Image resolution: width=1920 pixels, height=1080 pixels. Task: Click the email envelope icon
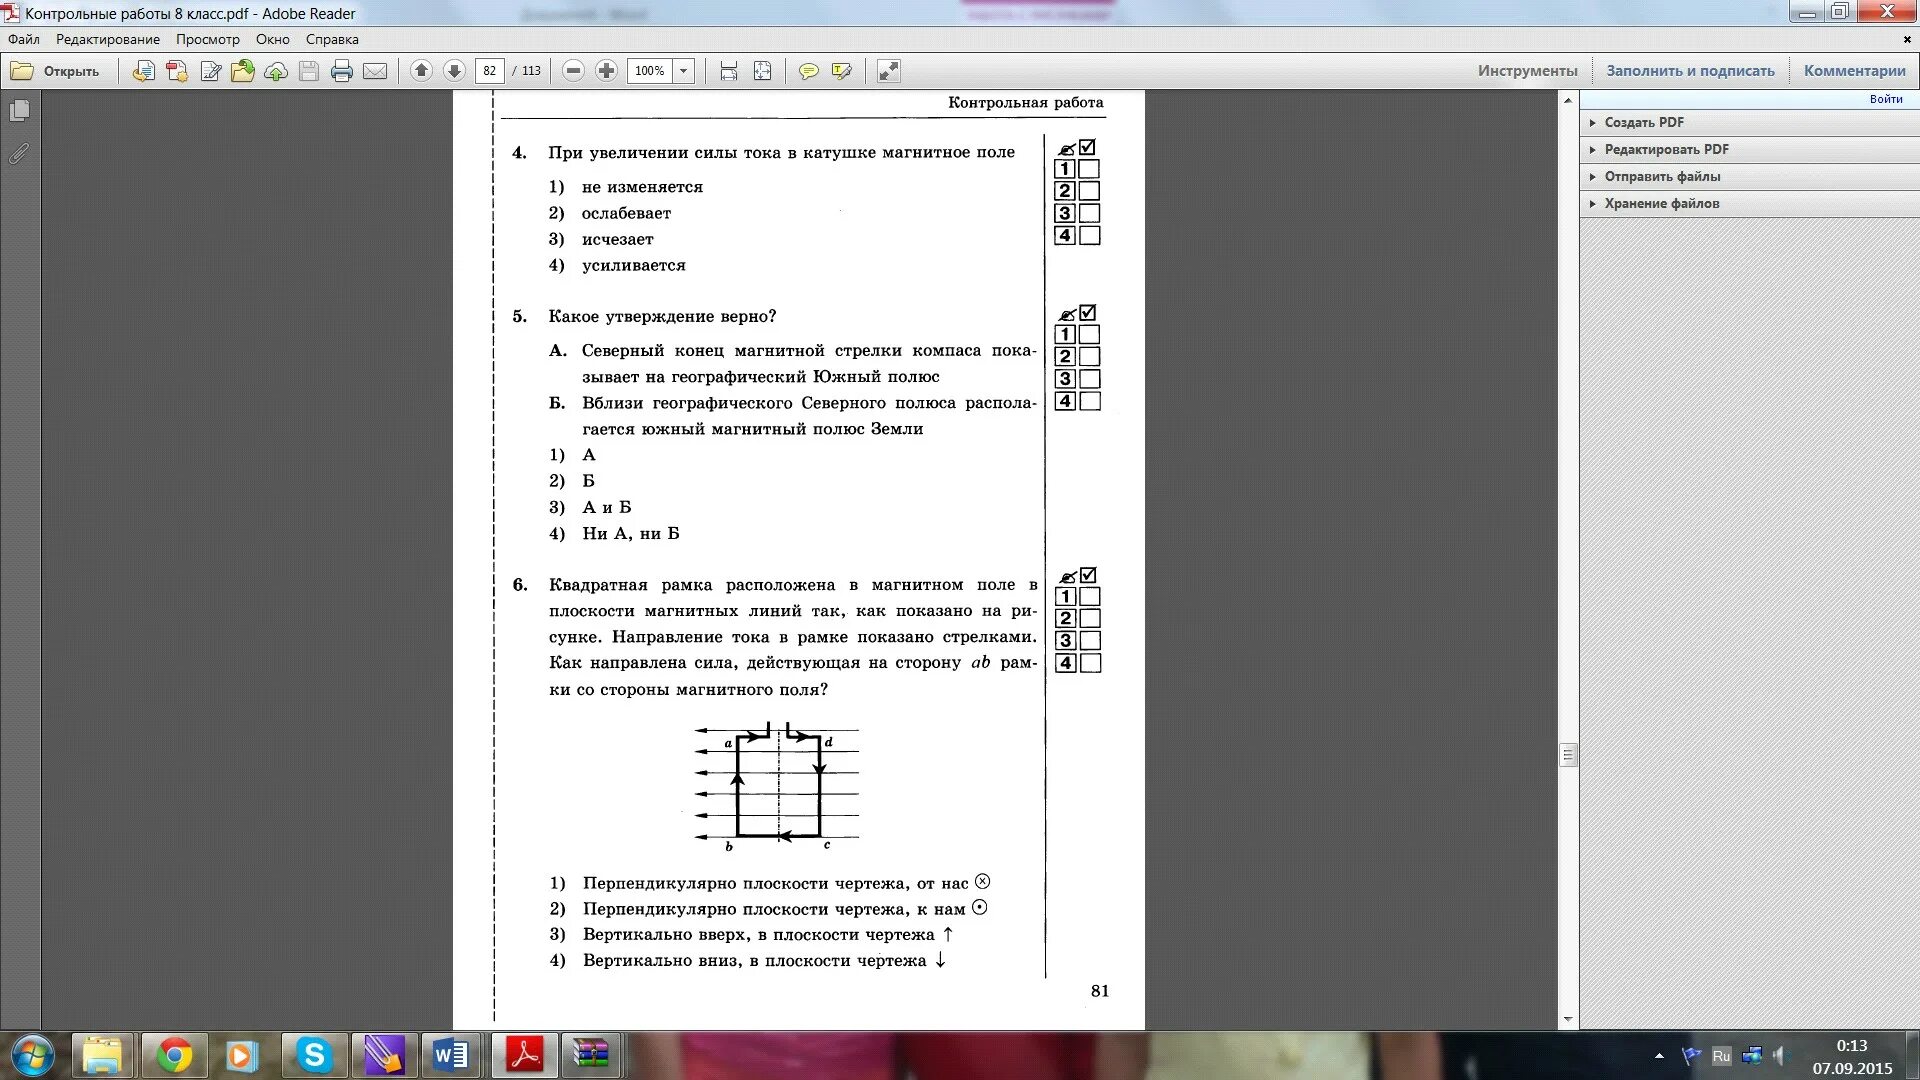(x=375, y=71)
